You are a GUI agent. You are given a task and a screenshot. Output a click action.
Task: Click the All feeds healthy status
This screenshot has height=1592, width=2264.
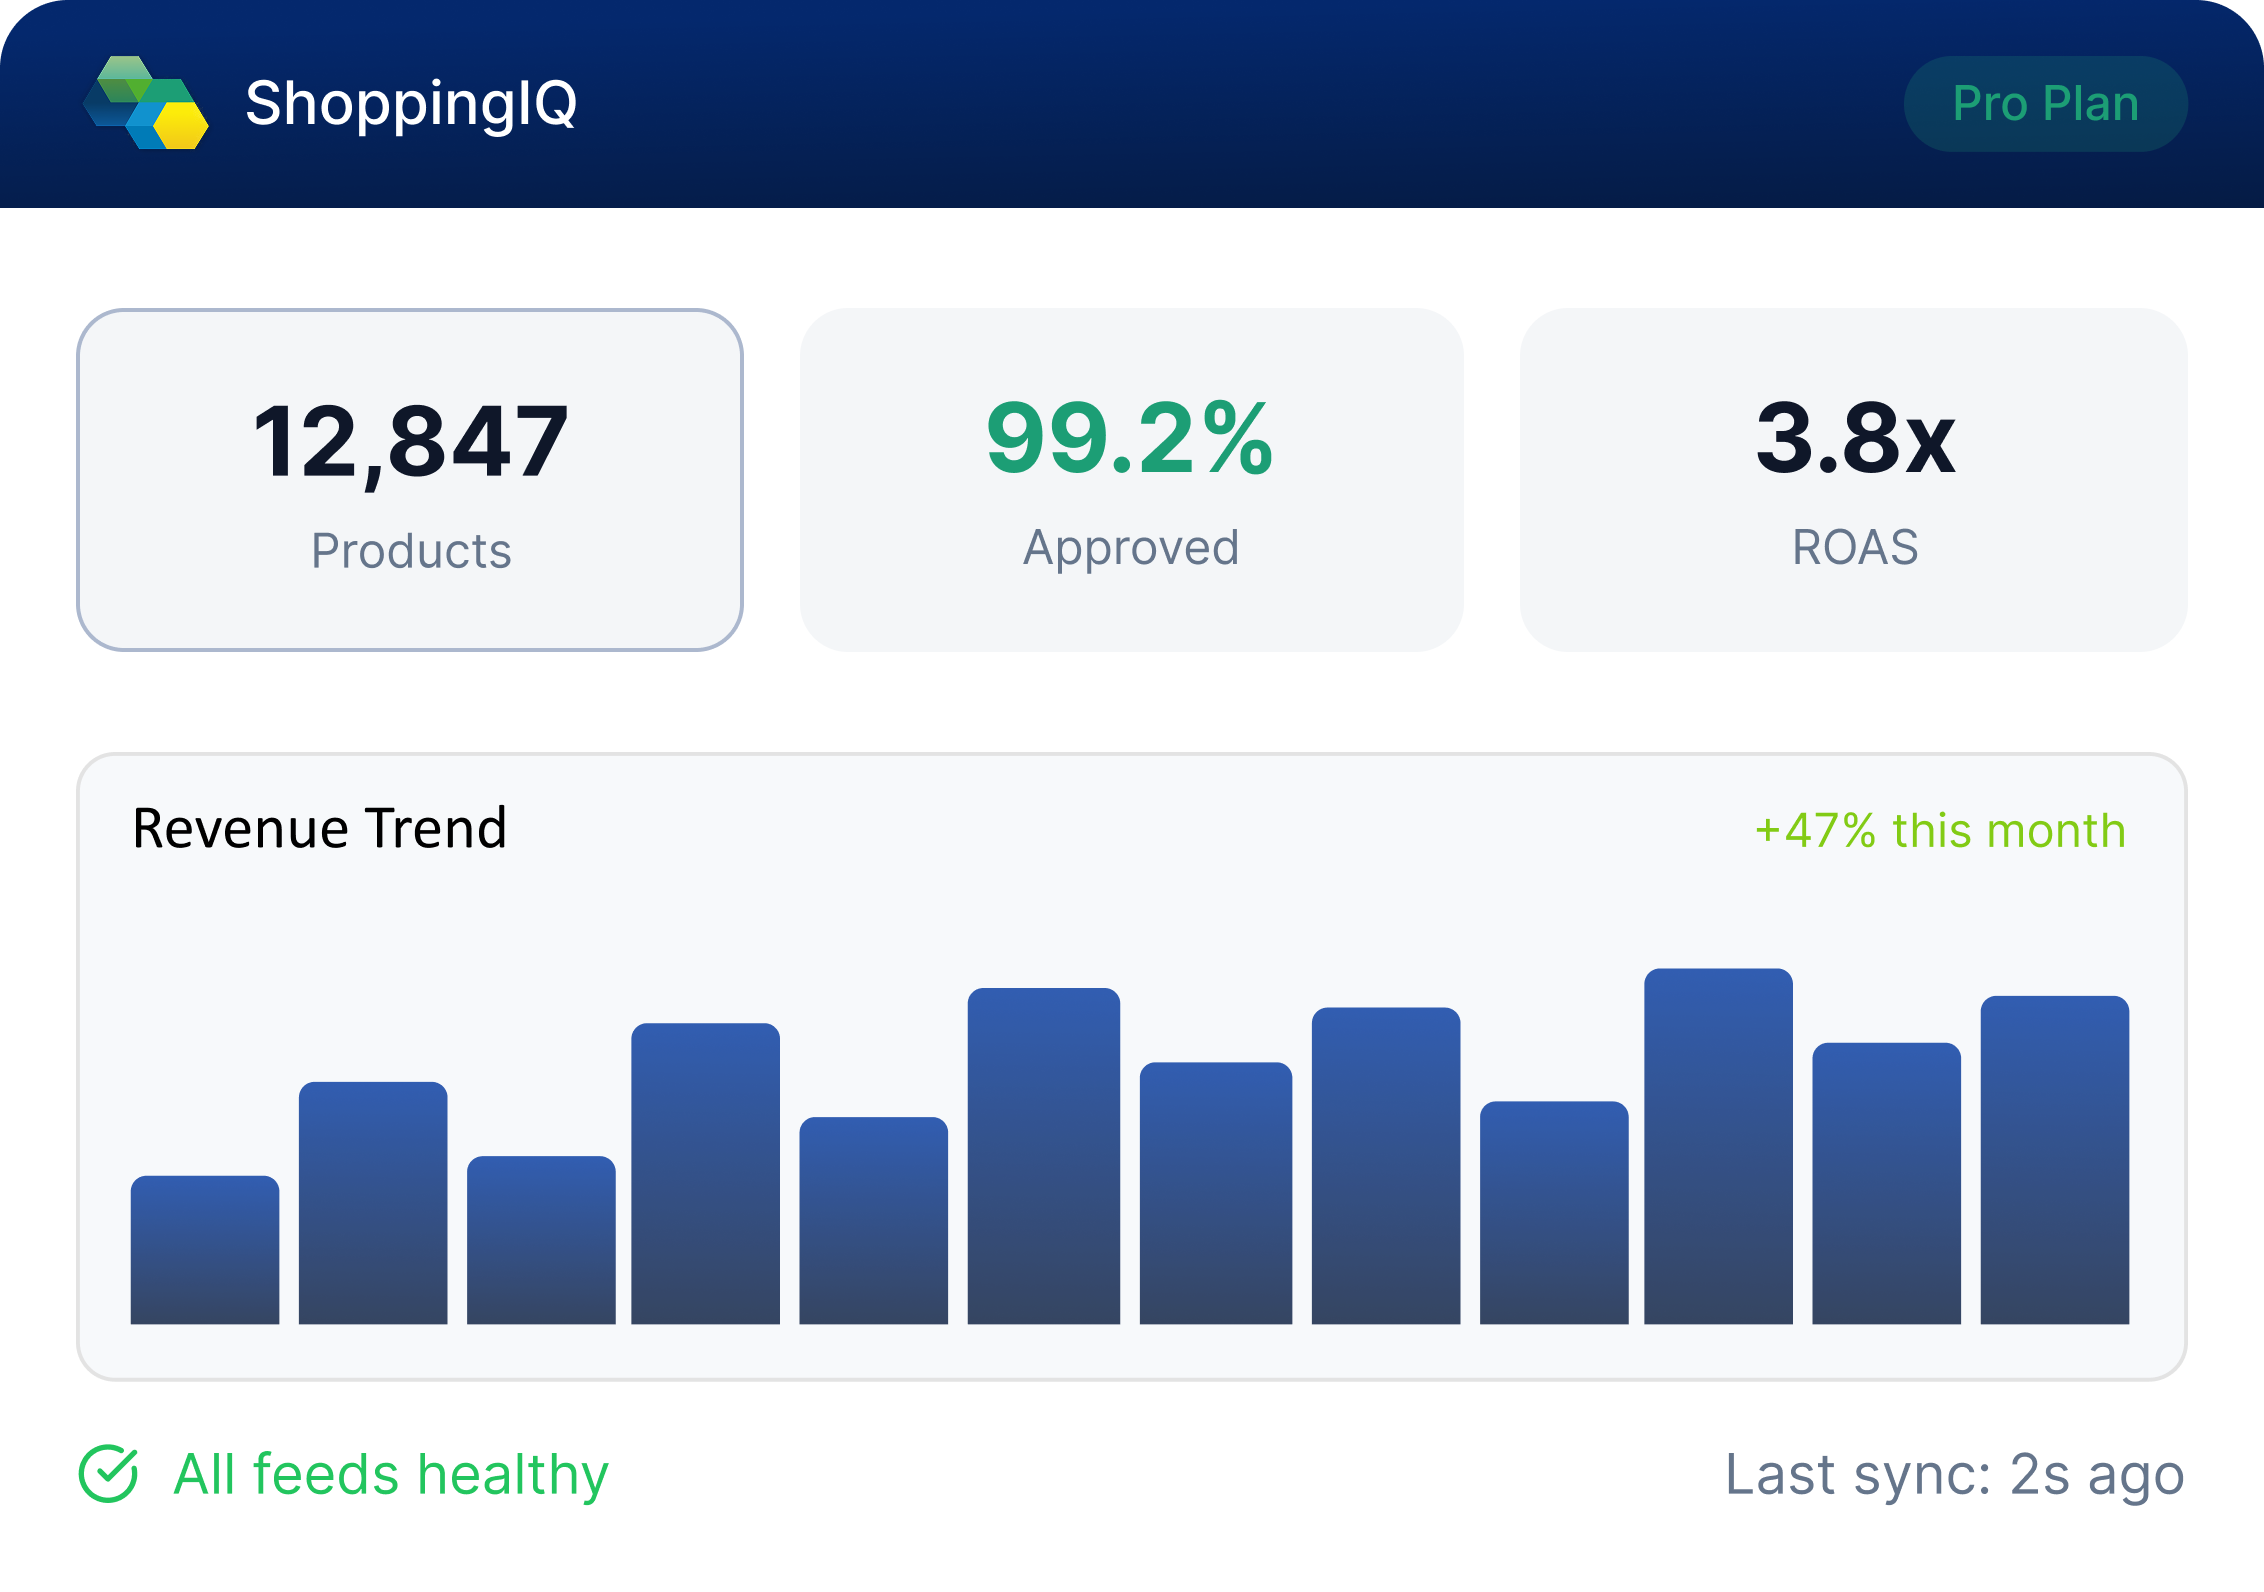click(x=391, y=1474)
